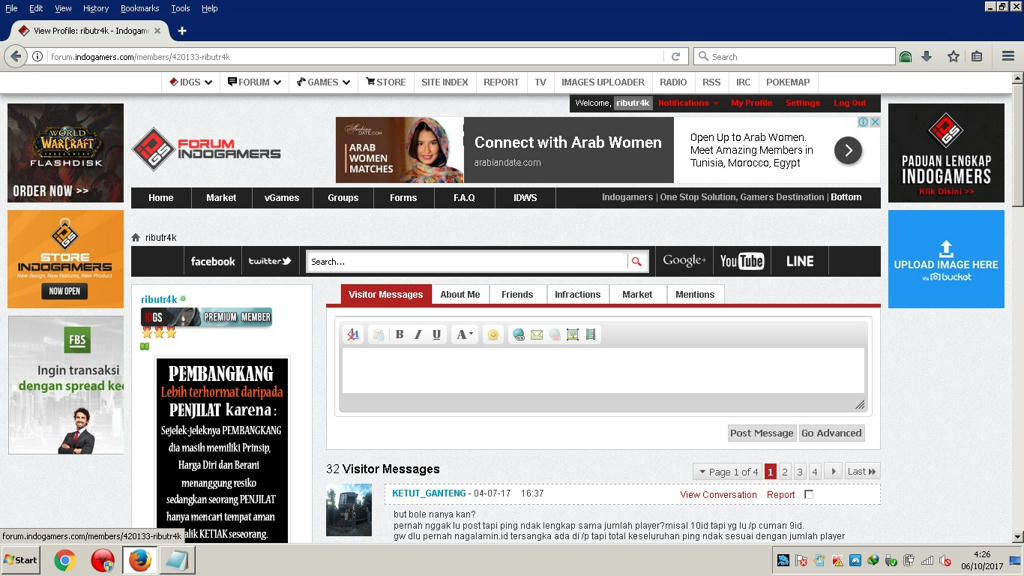The height and width of the screenshot is (576, 1024).
Task: Click the search magnifier icon in forum bar
Action: (636, 262)
